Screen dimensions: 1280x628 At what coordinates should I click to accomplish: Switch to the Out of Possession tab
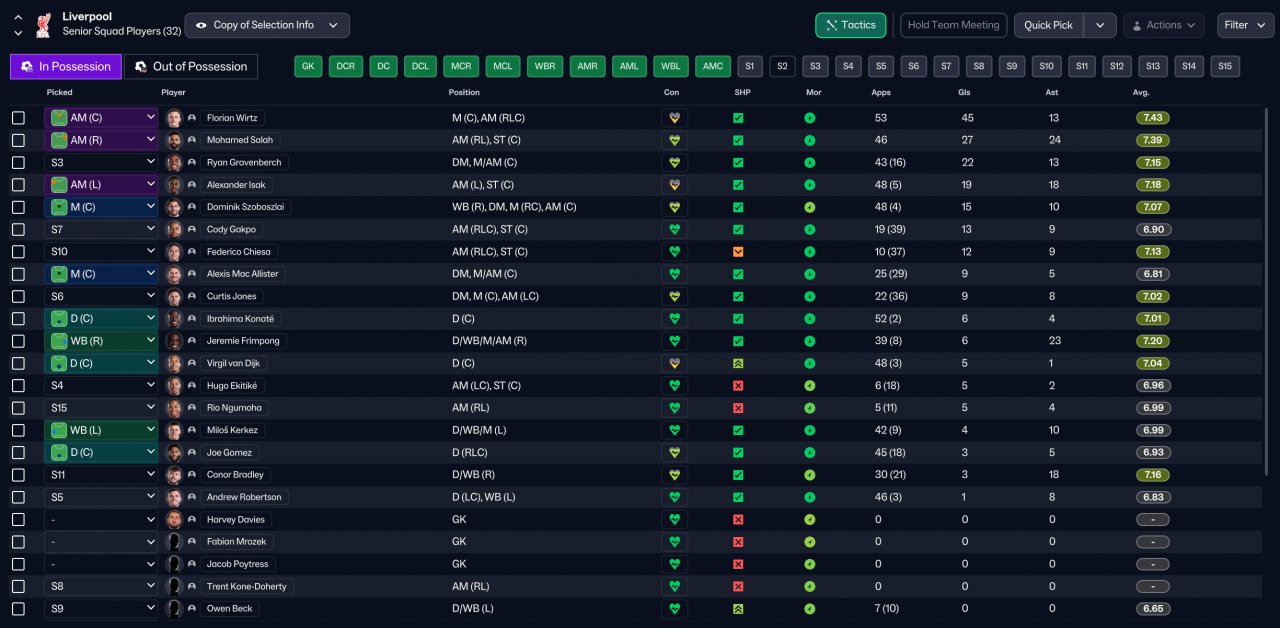pos(190,67)
